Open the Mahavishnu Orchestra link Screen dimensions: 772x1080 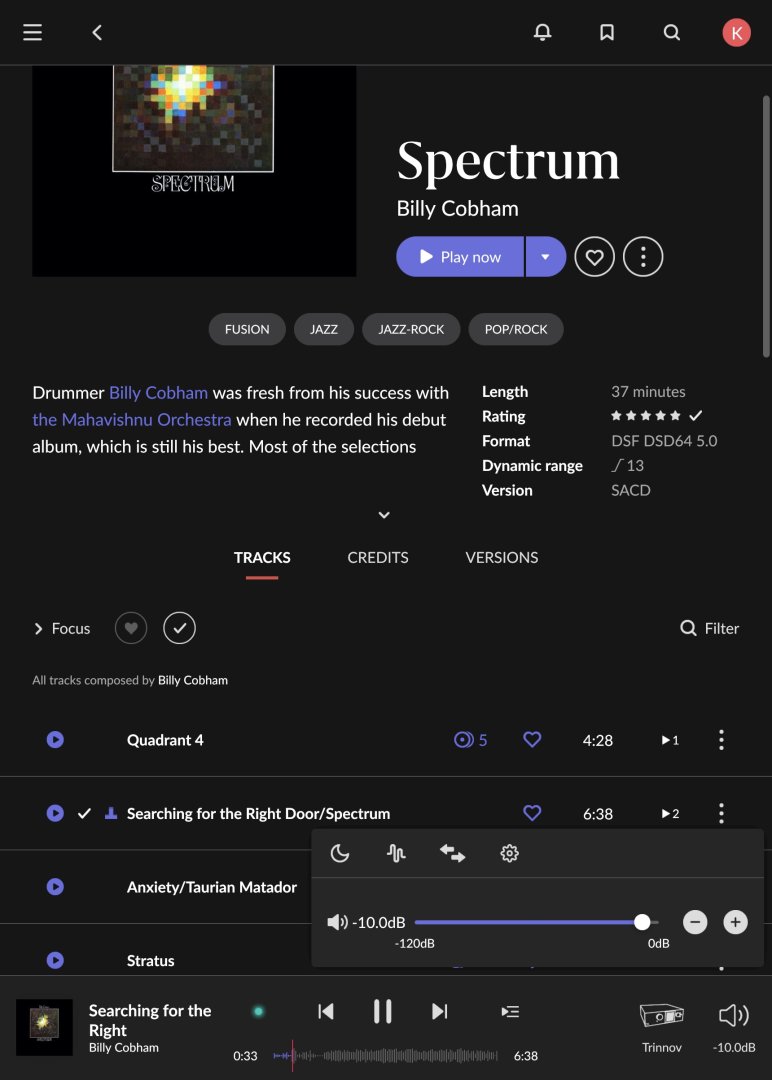132,419
